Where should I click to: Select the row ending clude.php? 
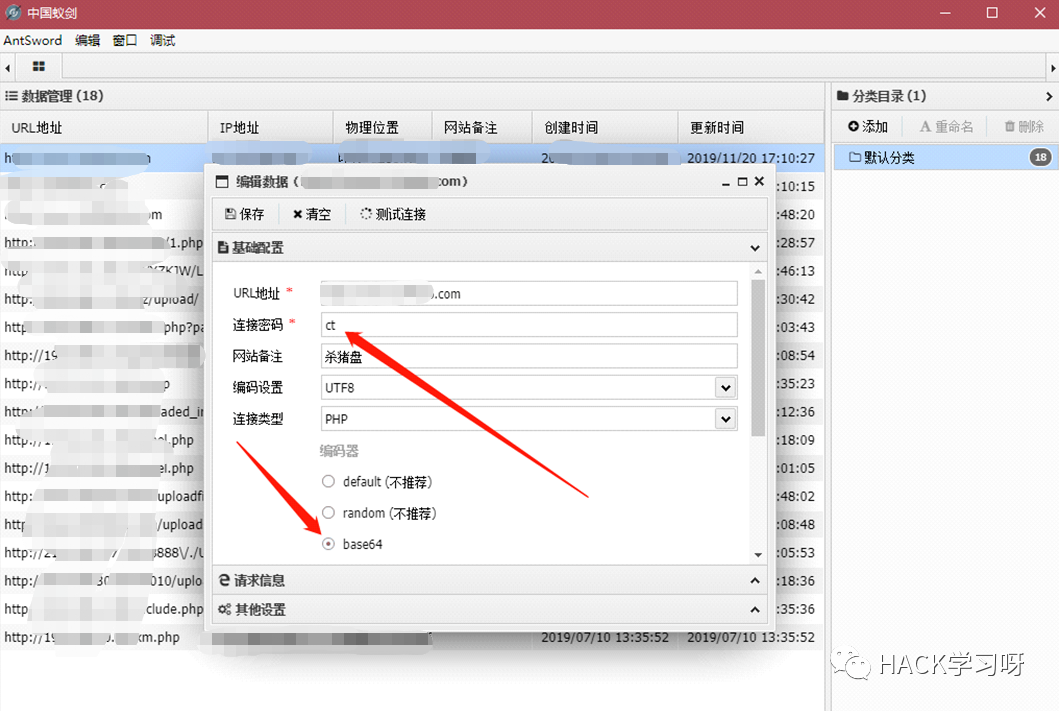(x=103, y=609)
